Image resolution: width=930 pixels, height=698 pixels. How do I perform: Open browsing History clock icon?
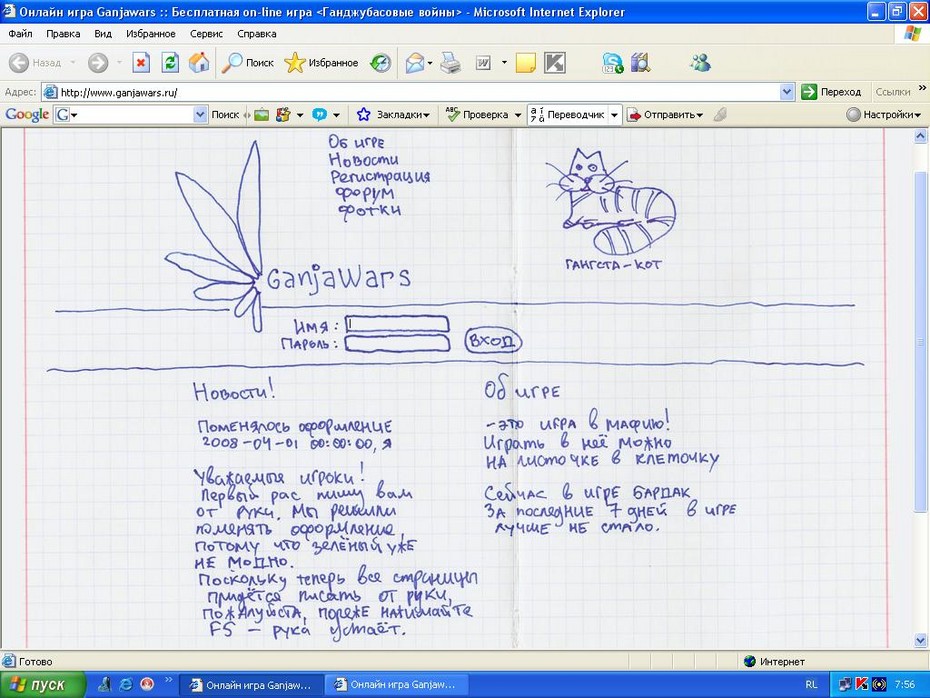[380, 62]
